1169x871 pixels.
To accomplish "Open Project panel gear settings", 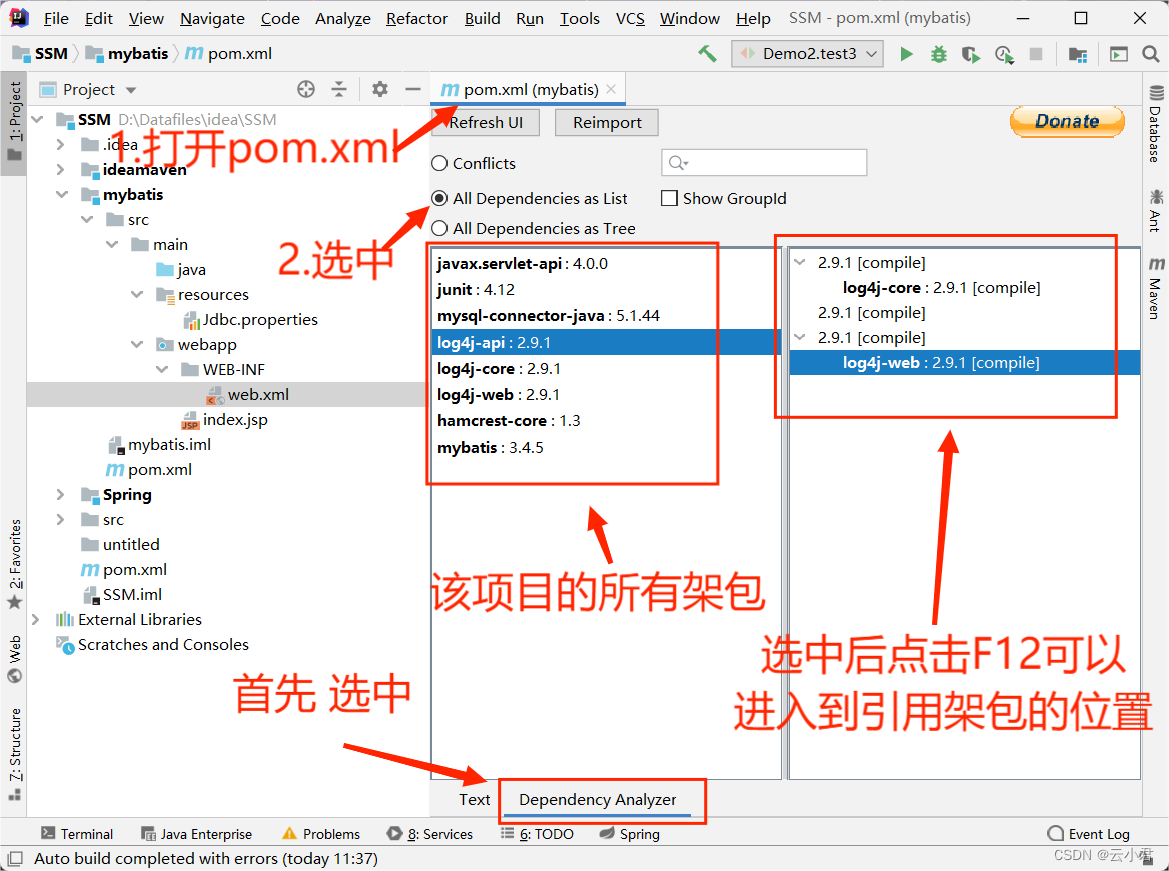I will tap(379, 89).
